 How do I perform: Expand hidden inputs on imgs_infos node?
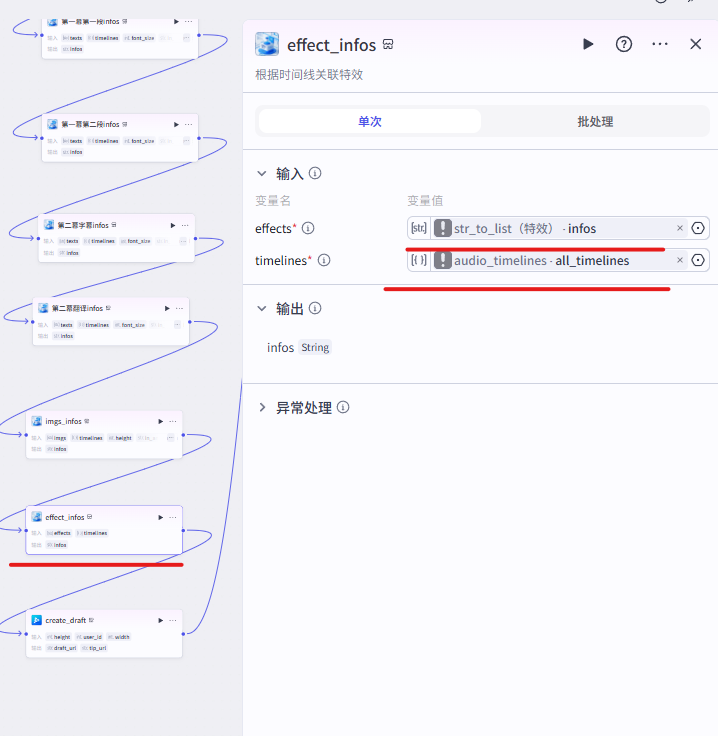point(170,438)
